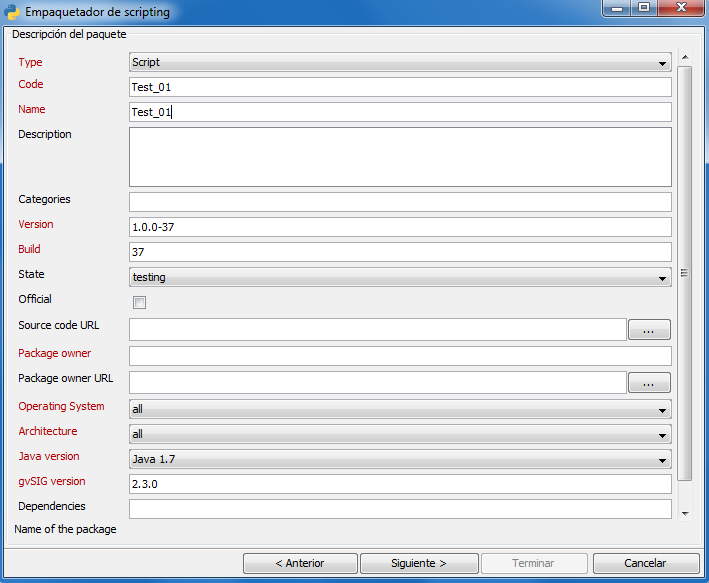Expand the State dropdown showing testing

pyautogui.click(x=400, y=277)
